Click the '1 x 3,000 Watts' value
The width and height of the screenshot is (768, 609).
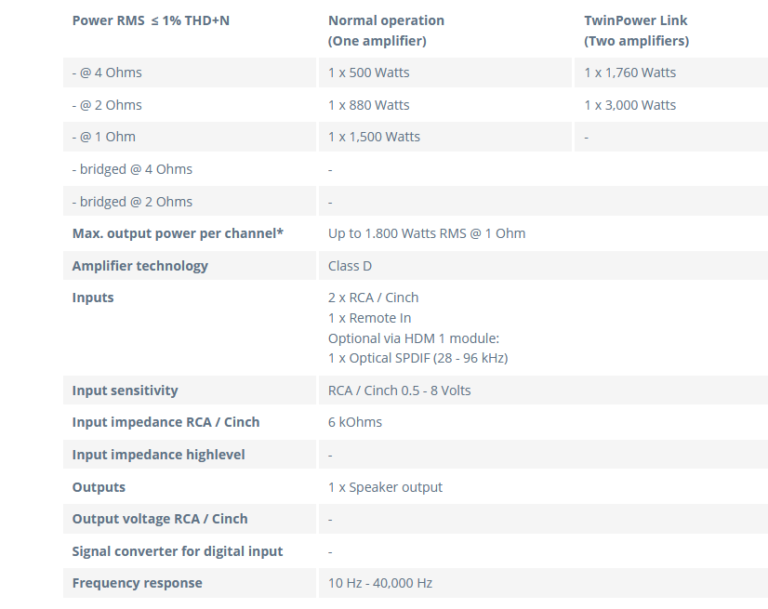[630, 105]
